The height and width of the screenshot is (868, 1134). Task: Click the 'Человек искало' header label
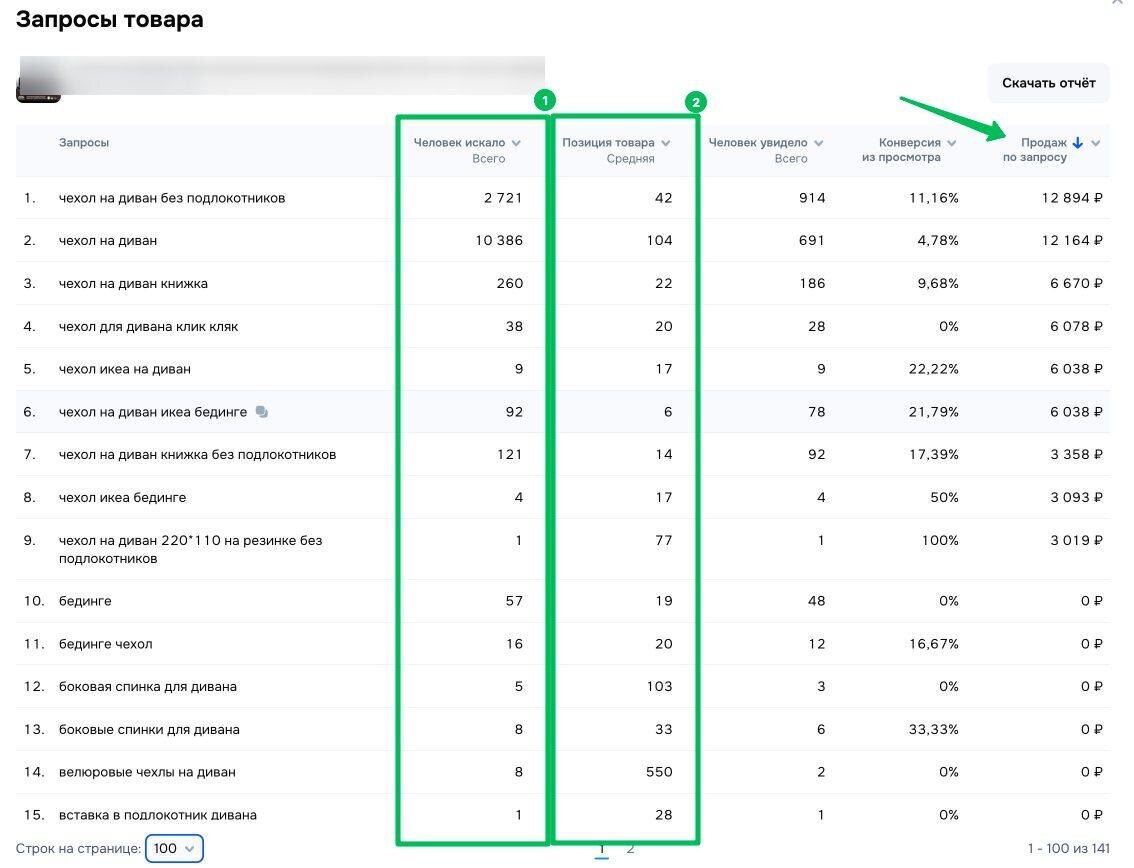click(x=459, y=142)
